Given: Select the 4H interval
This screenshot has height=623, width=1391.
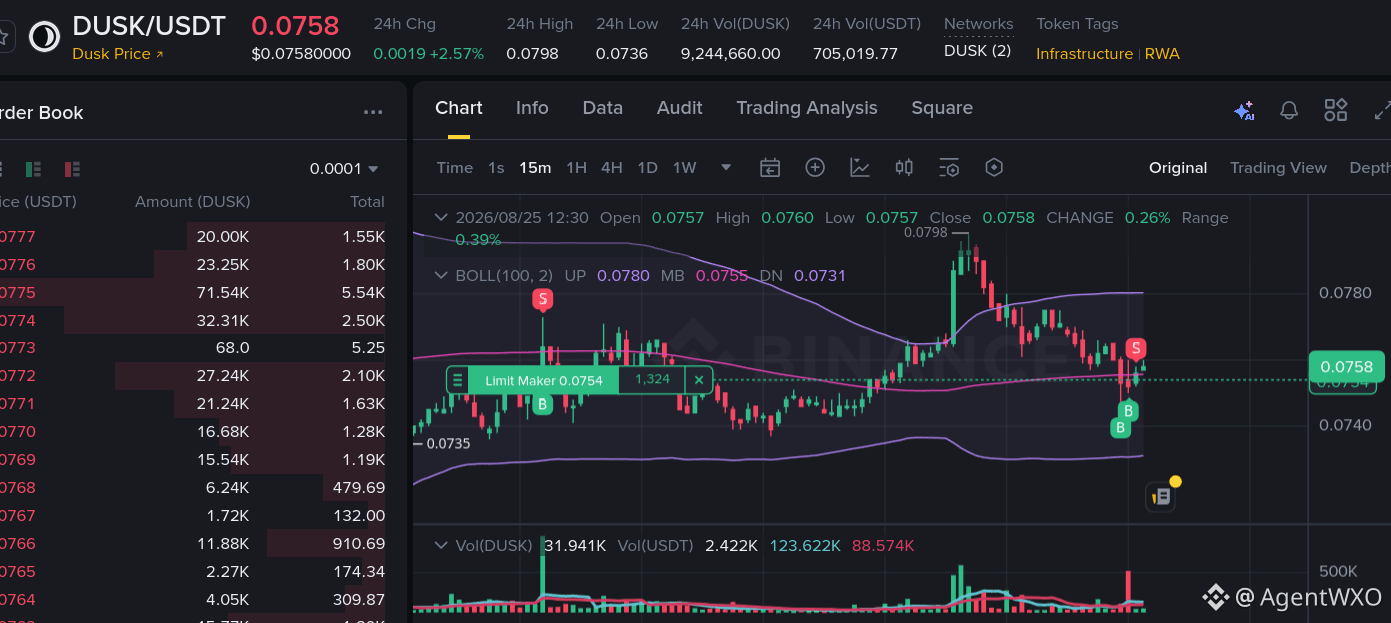Looking at the screenshot, I should pos(612,168).
